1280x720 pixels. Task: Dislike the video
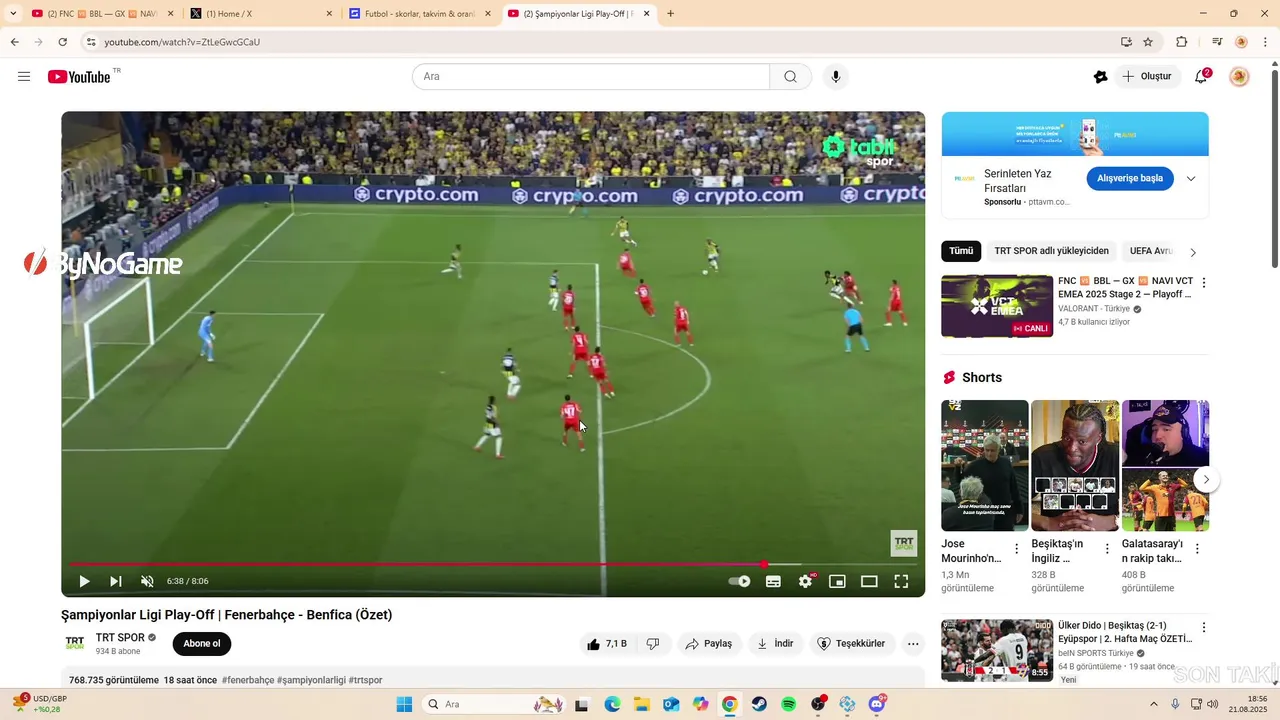click(653, 644)
